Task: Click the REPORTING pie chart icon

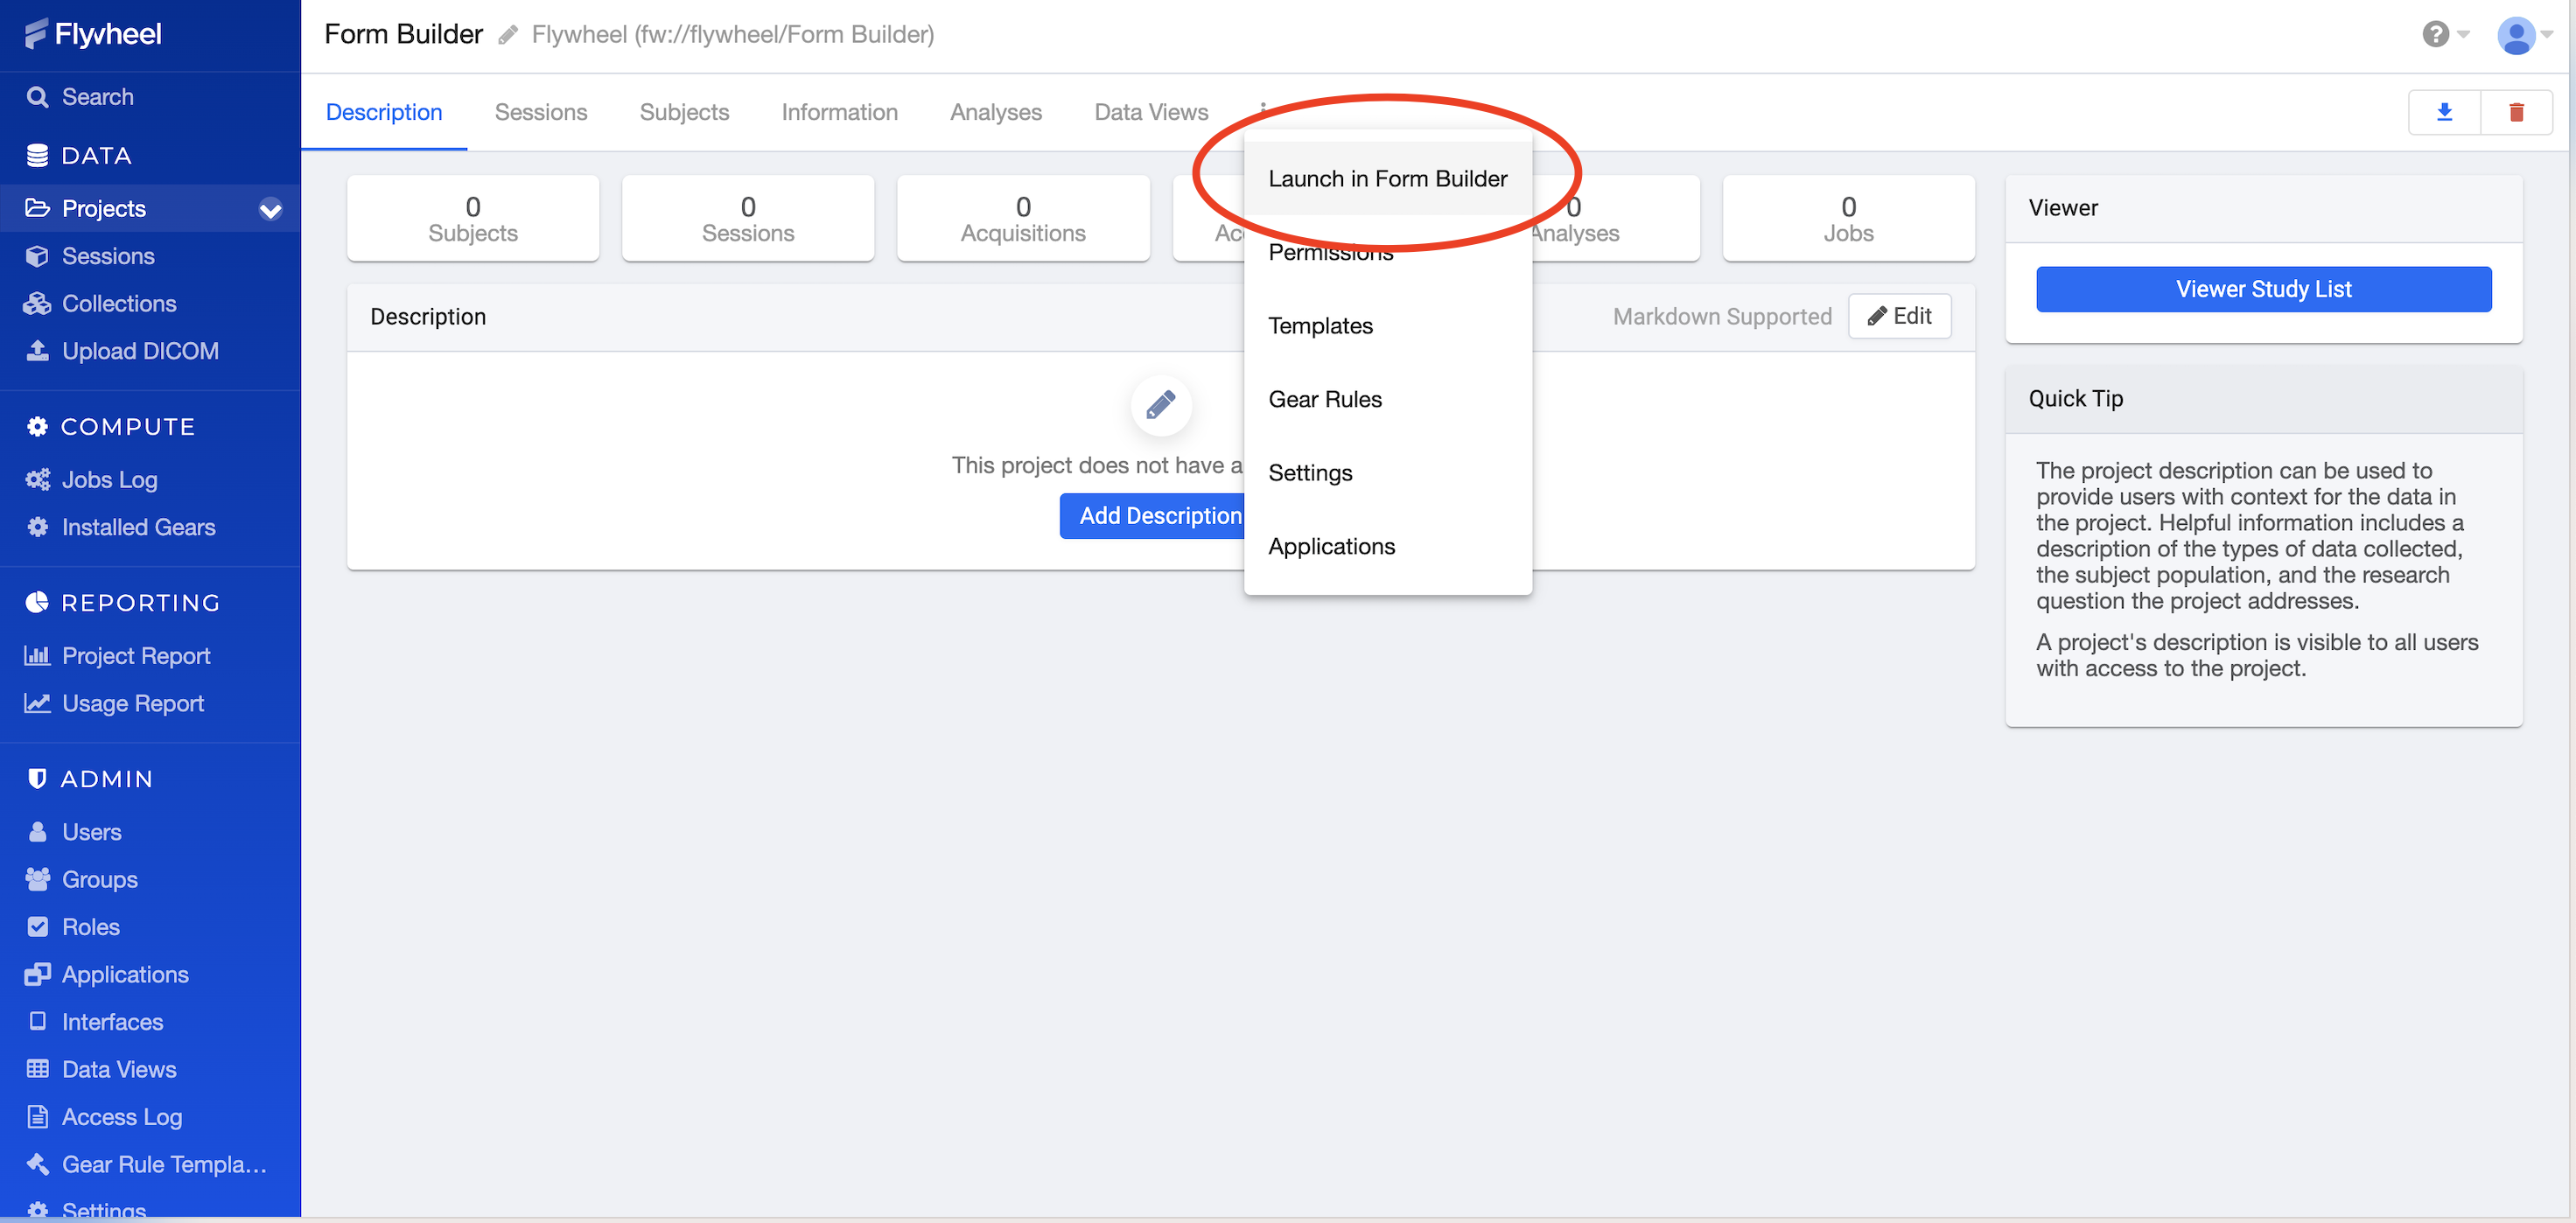Action: tap(37, 602)
